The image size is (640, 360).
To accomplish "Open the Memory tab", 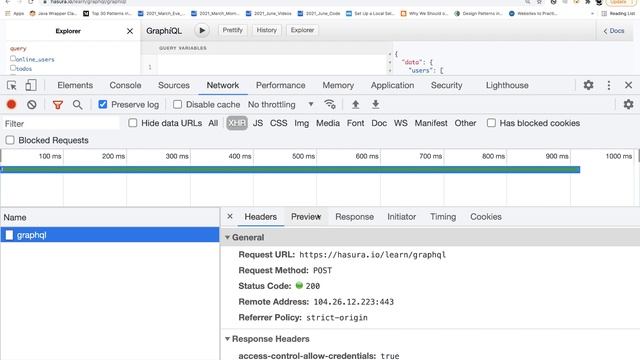I will [x=338, y=85].
